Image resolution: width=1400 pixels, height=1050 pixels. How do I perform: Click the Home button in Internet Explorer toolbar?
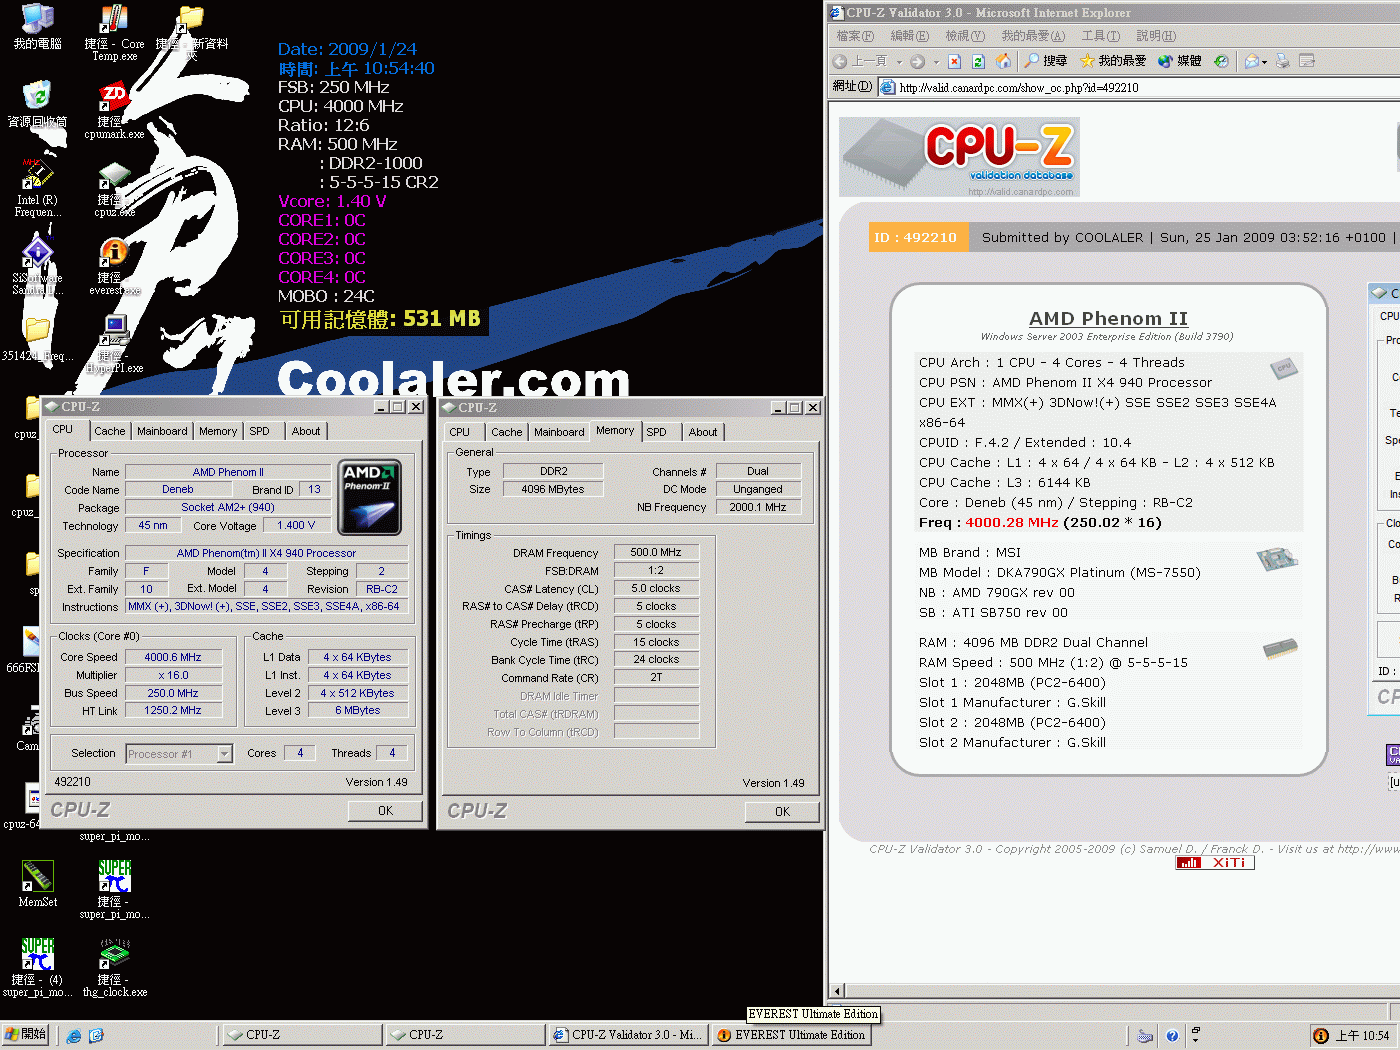tap(1003, 61)
